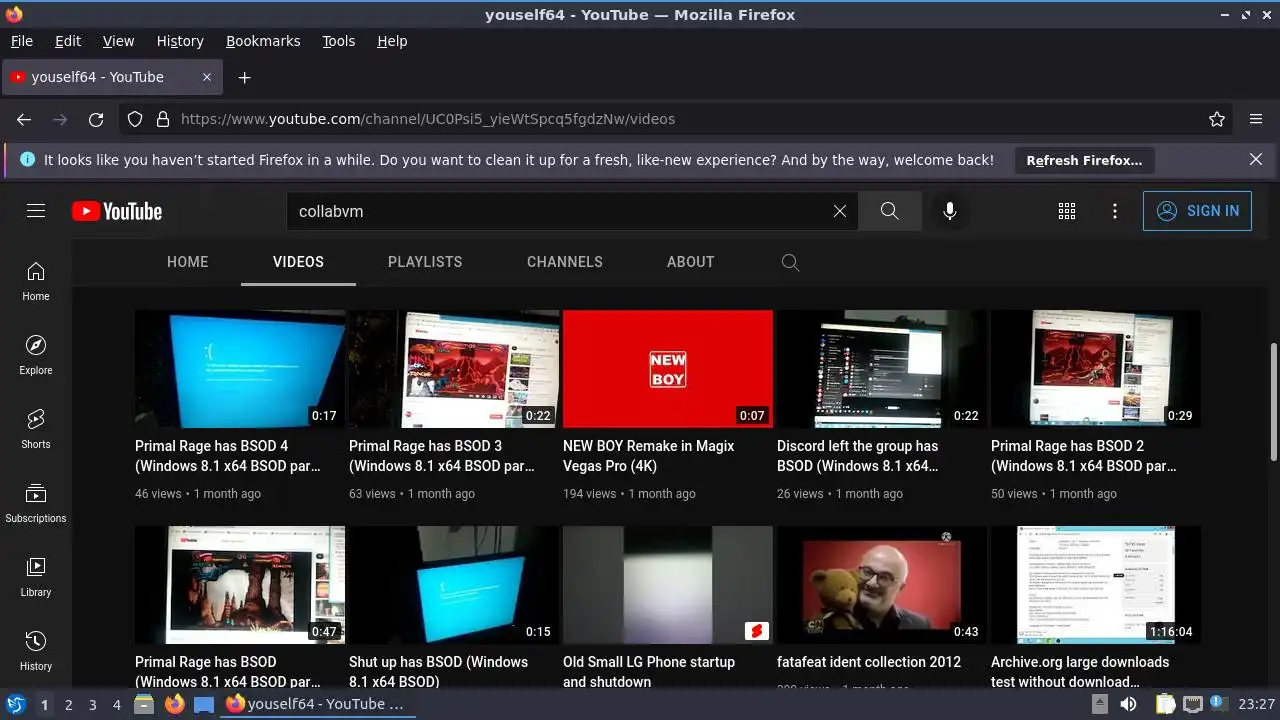This screenshot has height=720, width=1280.
Task: Click the network tray icon
Action: point(1193,704)
